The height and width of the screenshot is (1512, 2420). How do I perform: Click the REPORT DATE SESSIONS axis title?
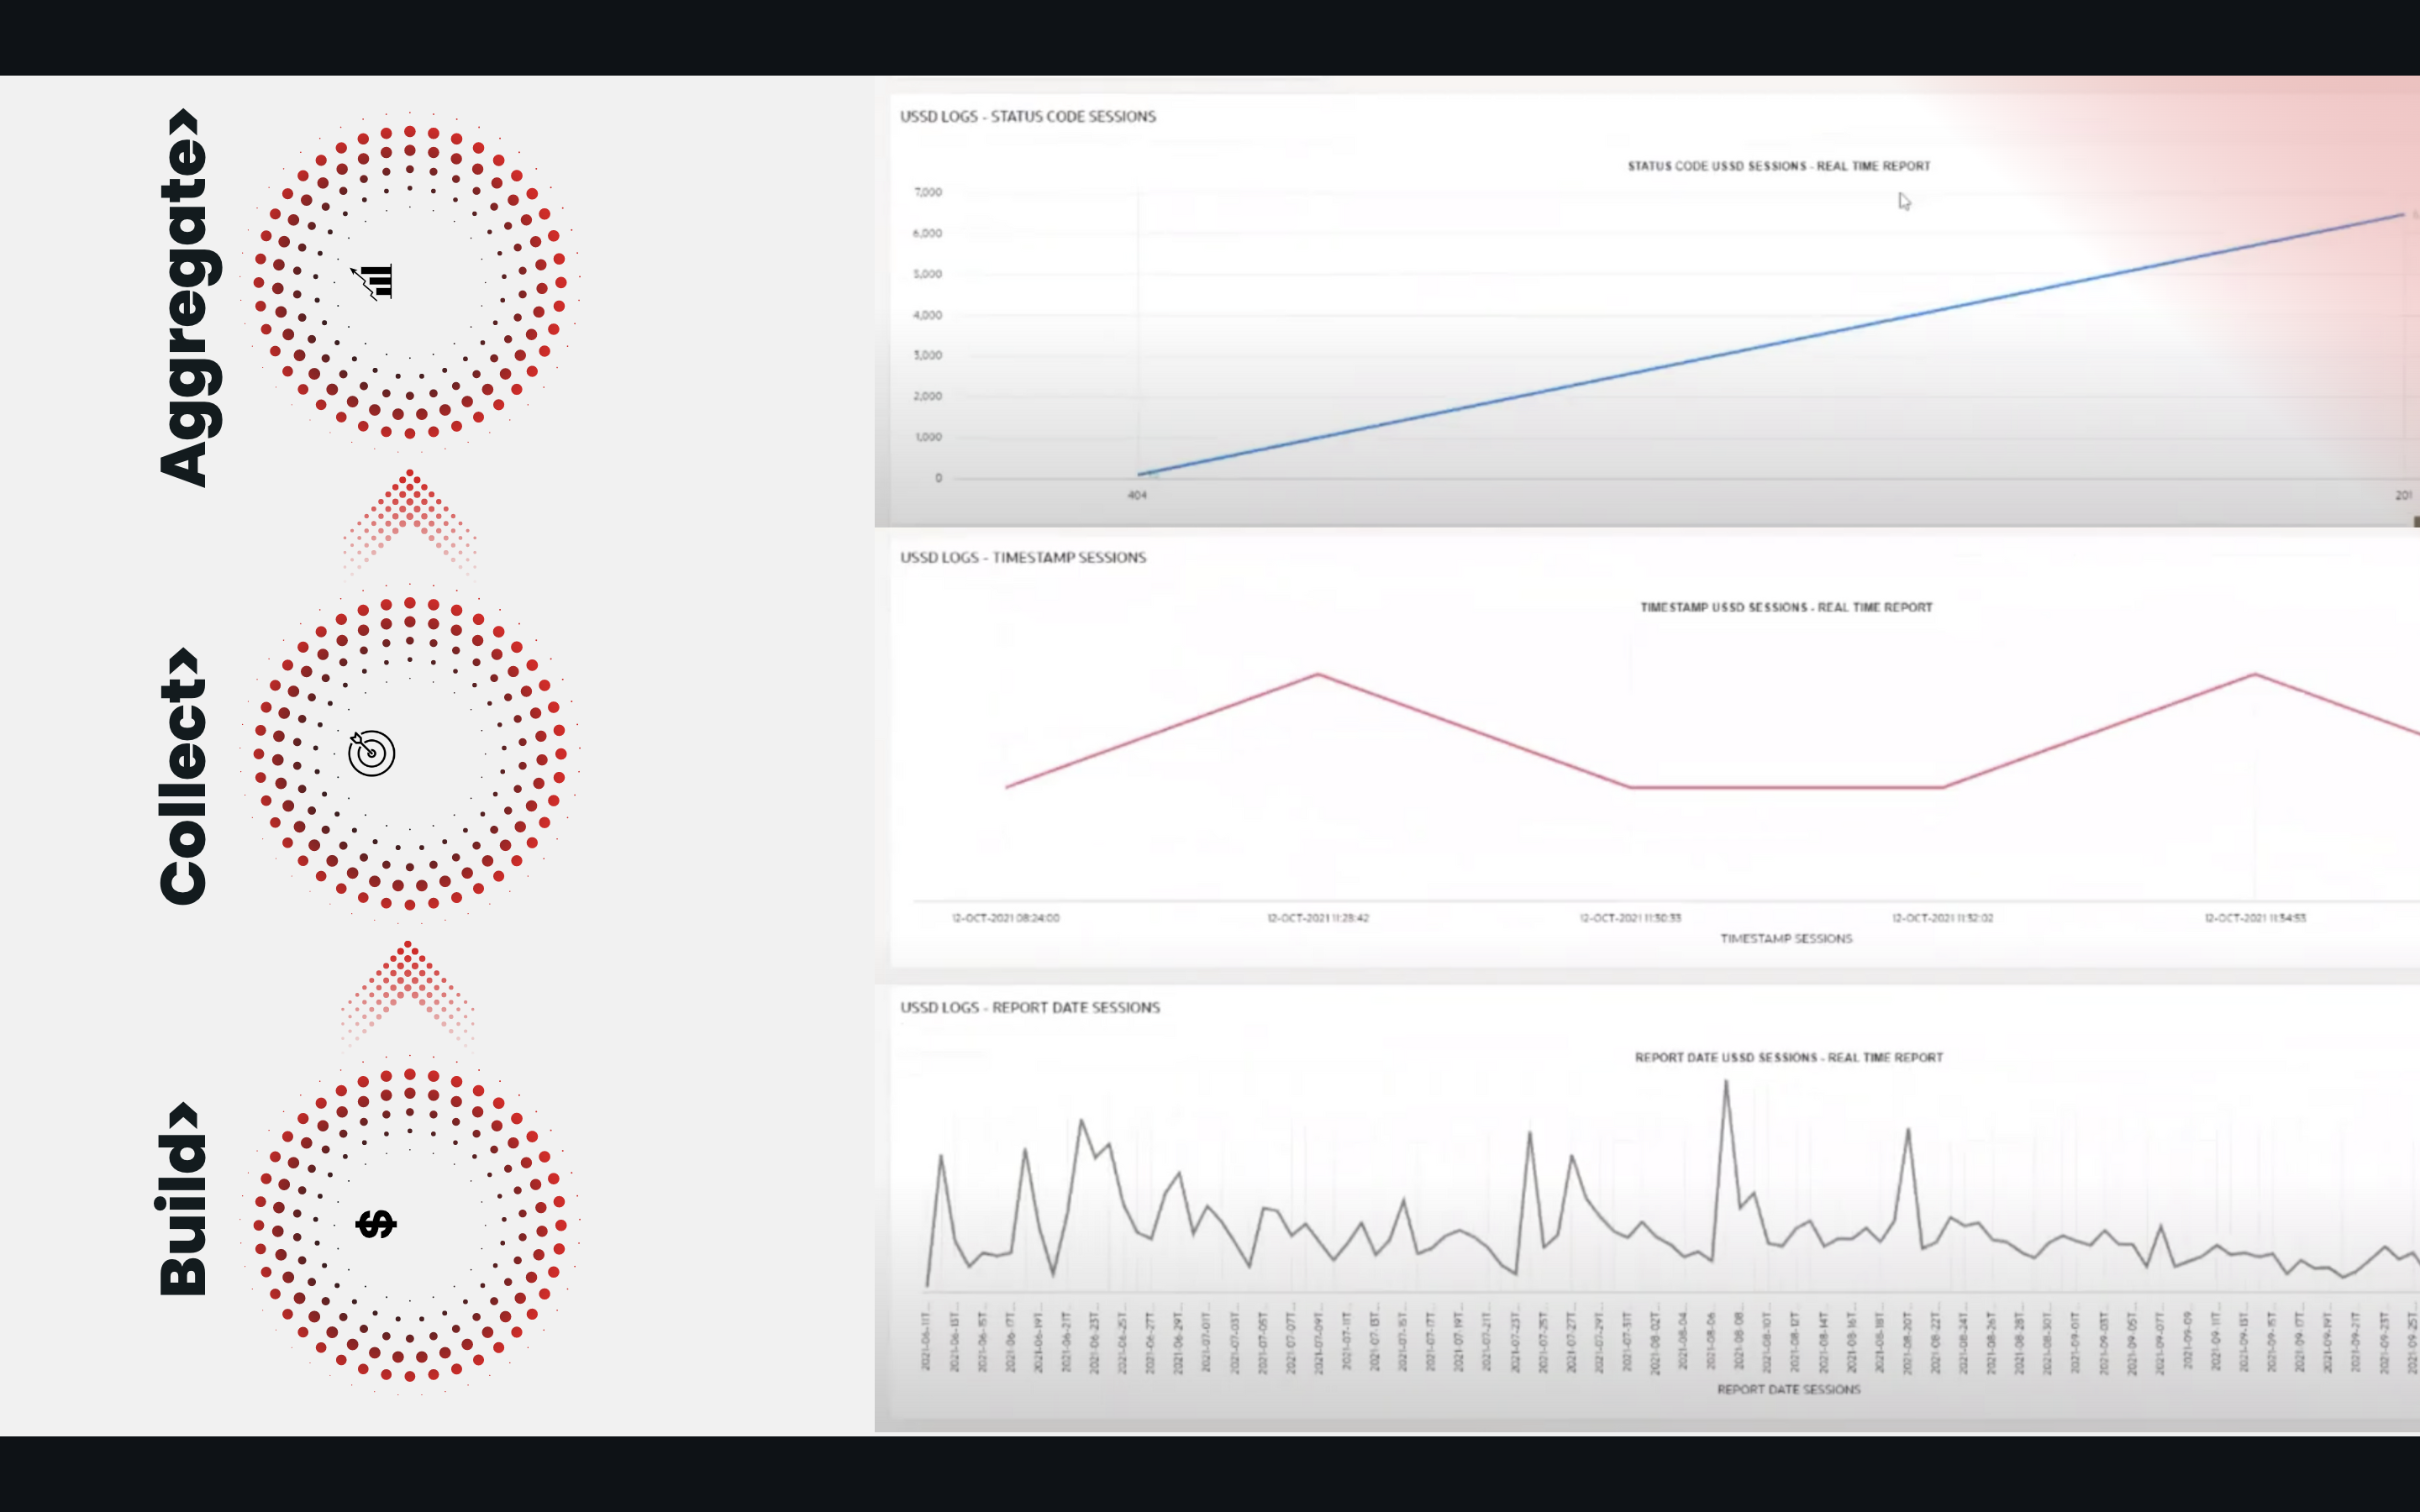(1788, 1389)
